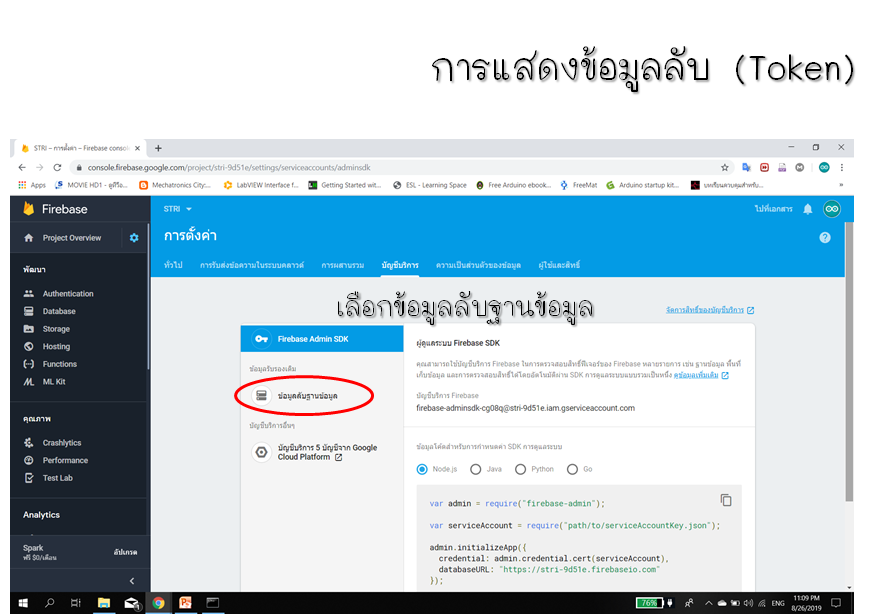The height and width of the screenshot is (614, 896).
Task: Reload the page in Chrome
Action: click(57, 168)
